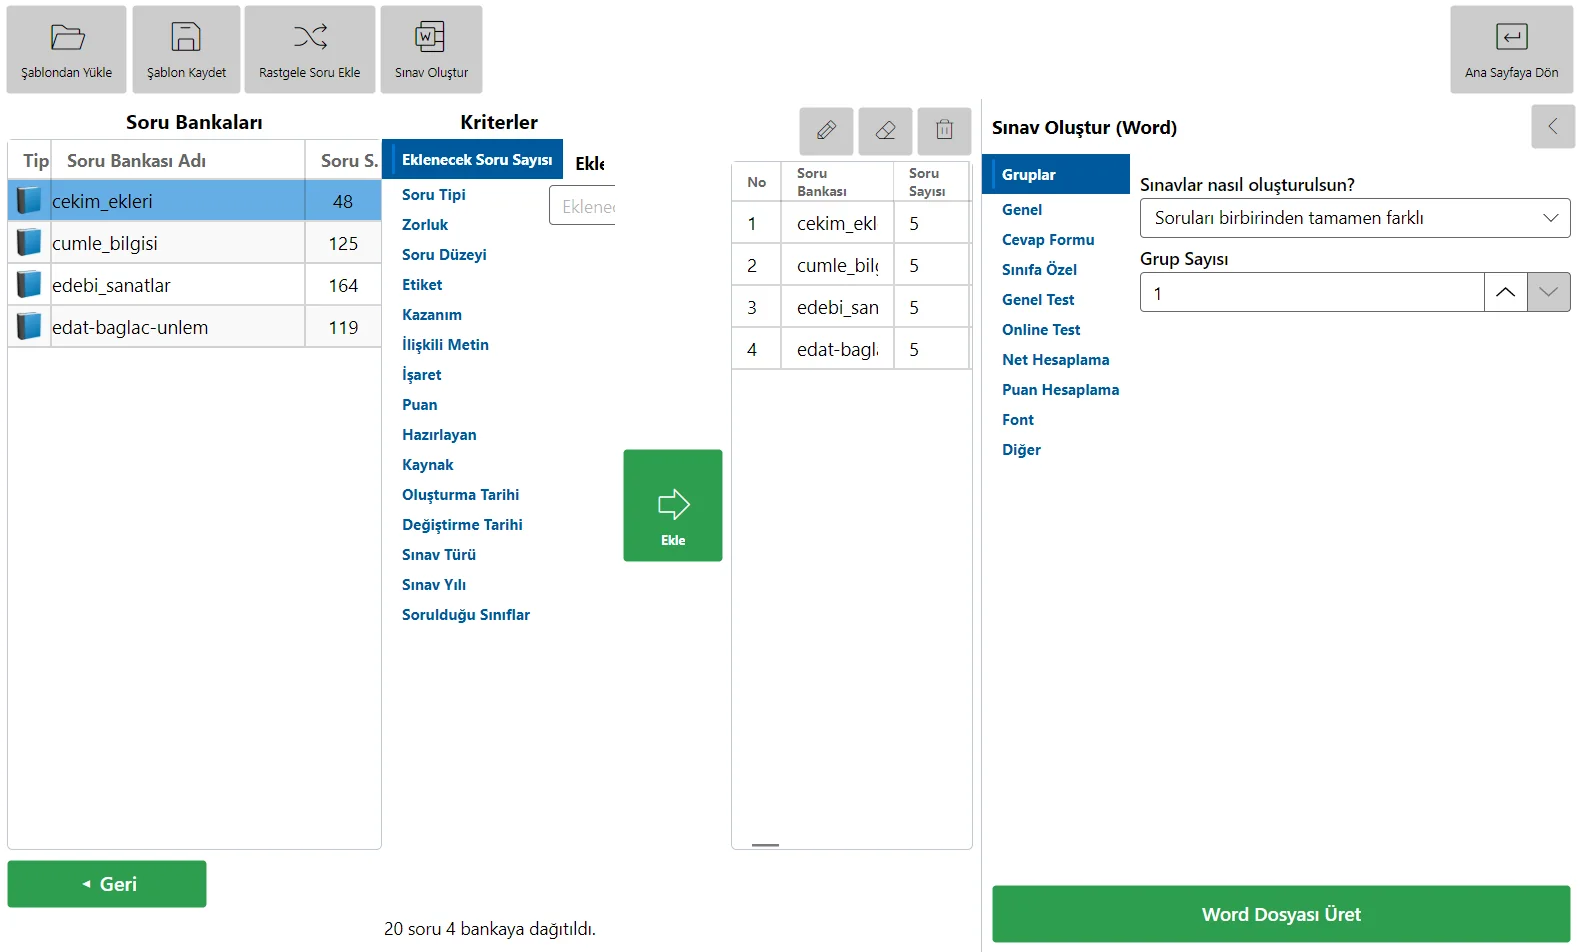This screenshot has width=1580, height=952.
Task: Open the Sınıfa Özel tab
Action: pyautogui.click(x=1039, y=270)
